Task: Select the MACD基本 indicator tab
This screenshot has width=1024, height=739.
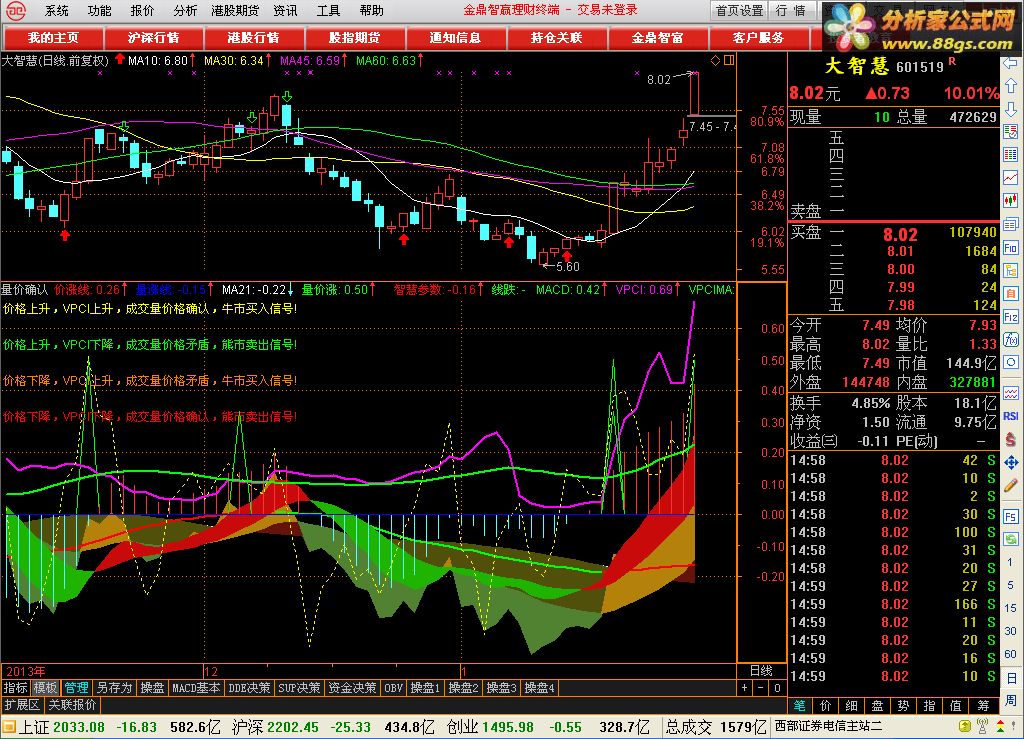Action: (196, 688)
